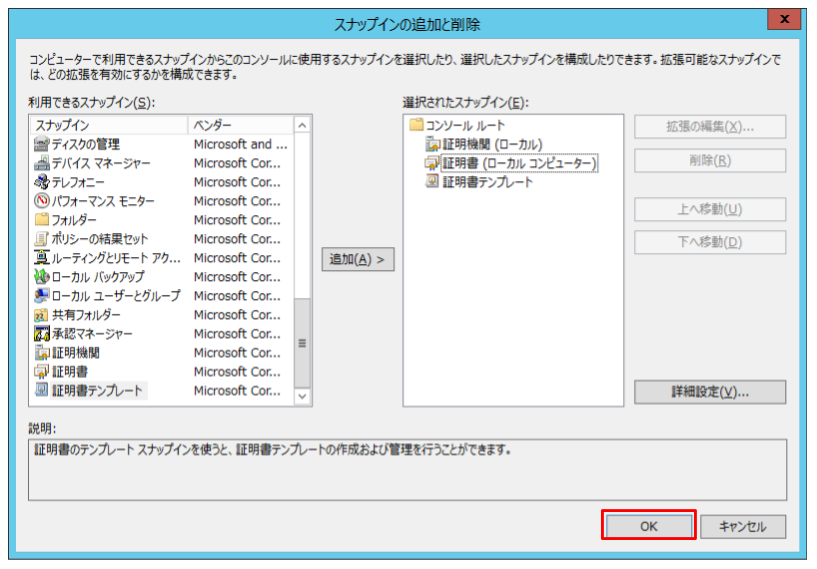
Task: Select 承認マネージャー snap-in name
Action: pyautogui.click(x=92, y=333)
